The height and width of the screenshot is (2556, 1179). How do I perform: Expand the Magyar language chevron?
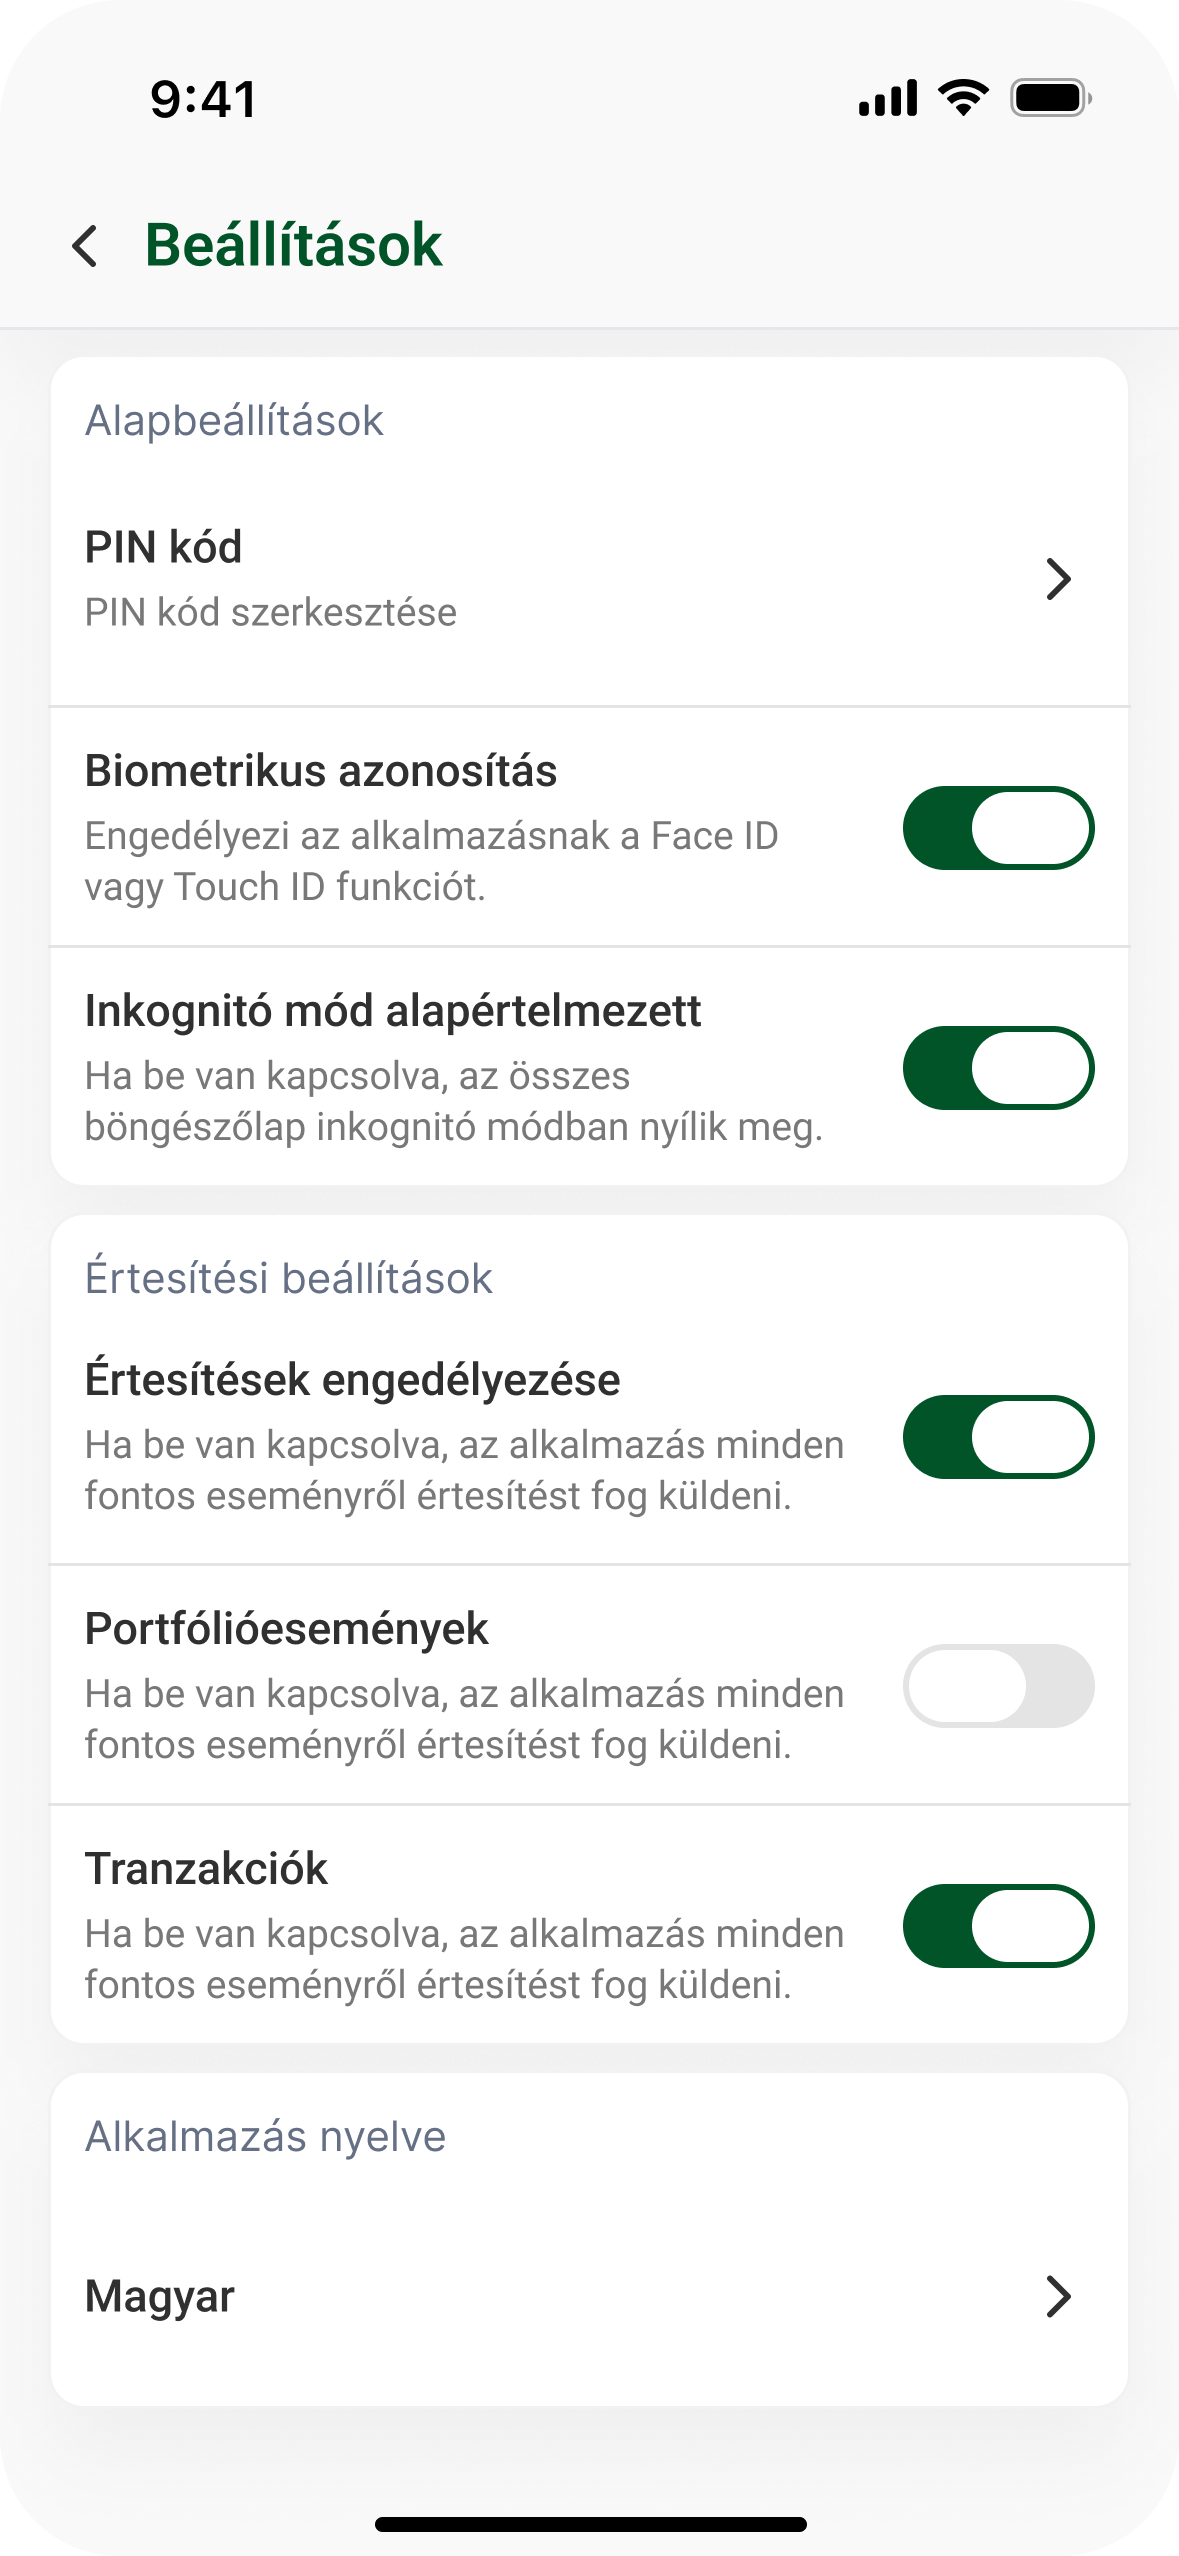pyautogui.click(x=1058, y=2296)
